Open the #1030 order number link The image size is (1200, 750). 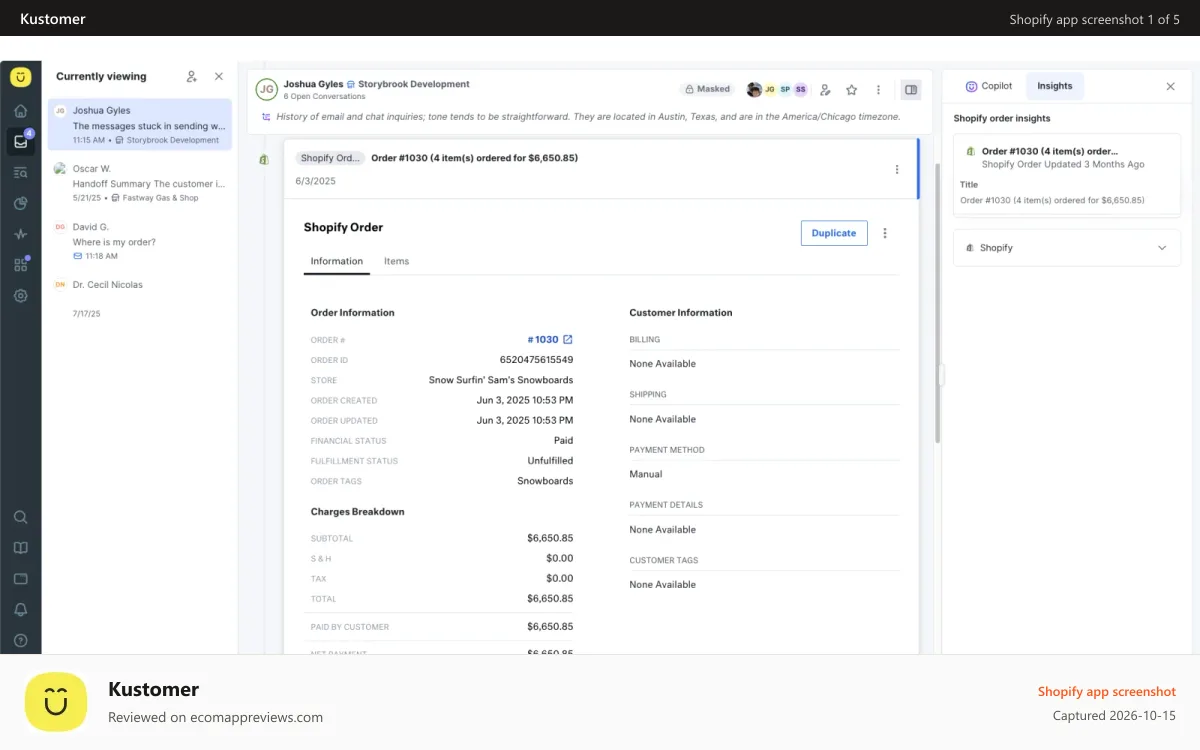(x=543, y=340)
